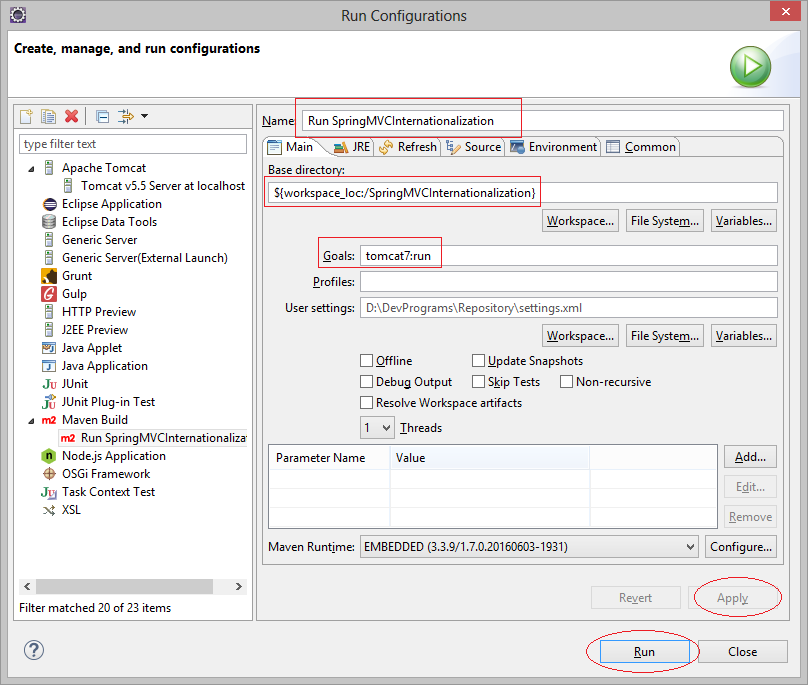The height and width of the screenshot is (685, 808).
Task: Click the XSL icon in the list
Action: [x=49, y=510]
